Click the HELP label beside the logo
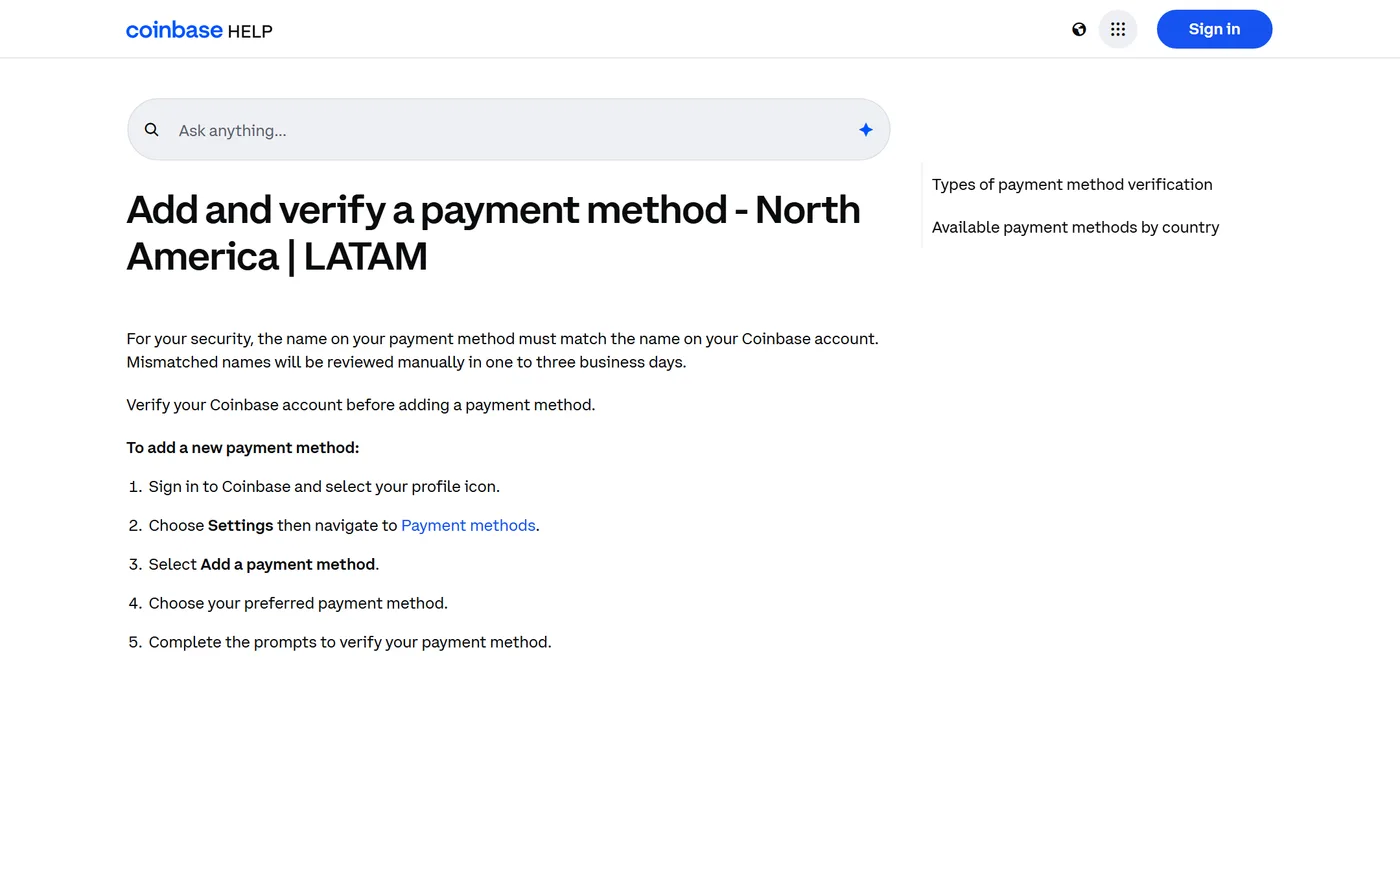Screen dimensions: 1400x875 250,31
